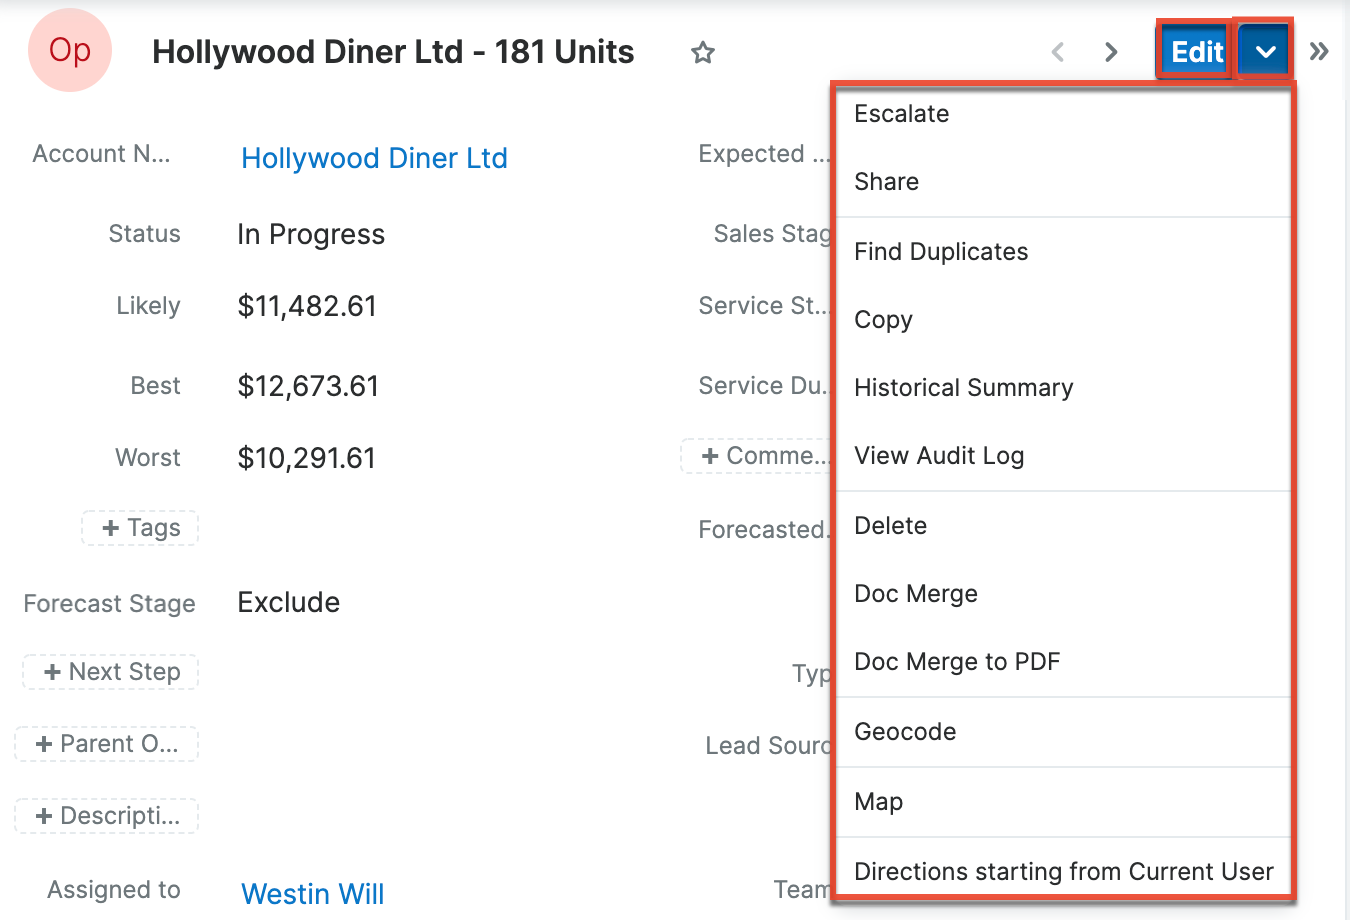Click the Opportunities module icon badge
The width and height of the screenshot is (1350, 920).
[x=70, y=51]
